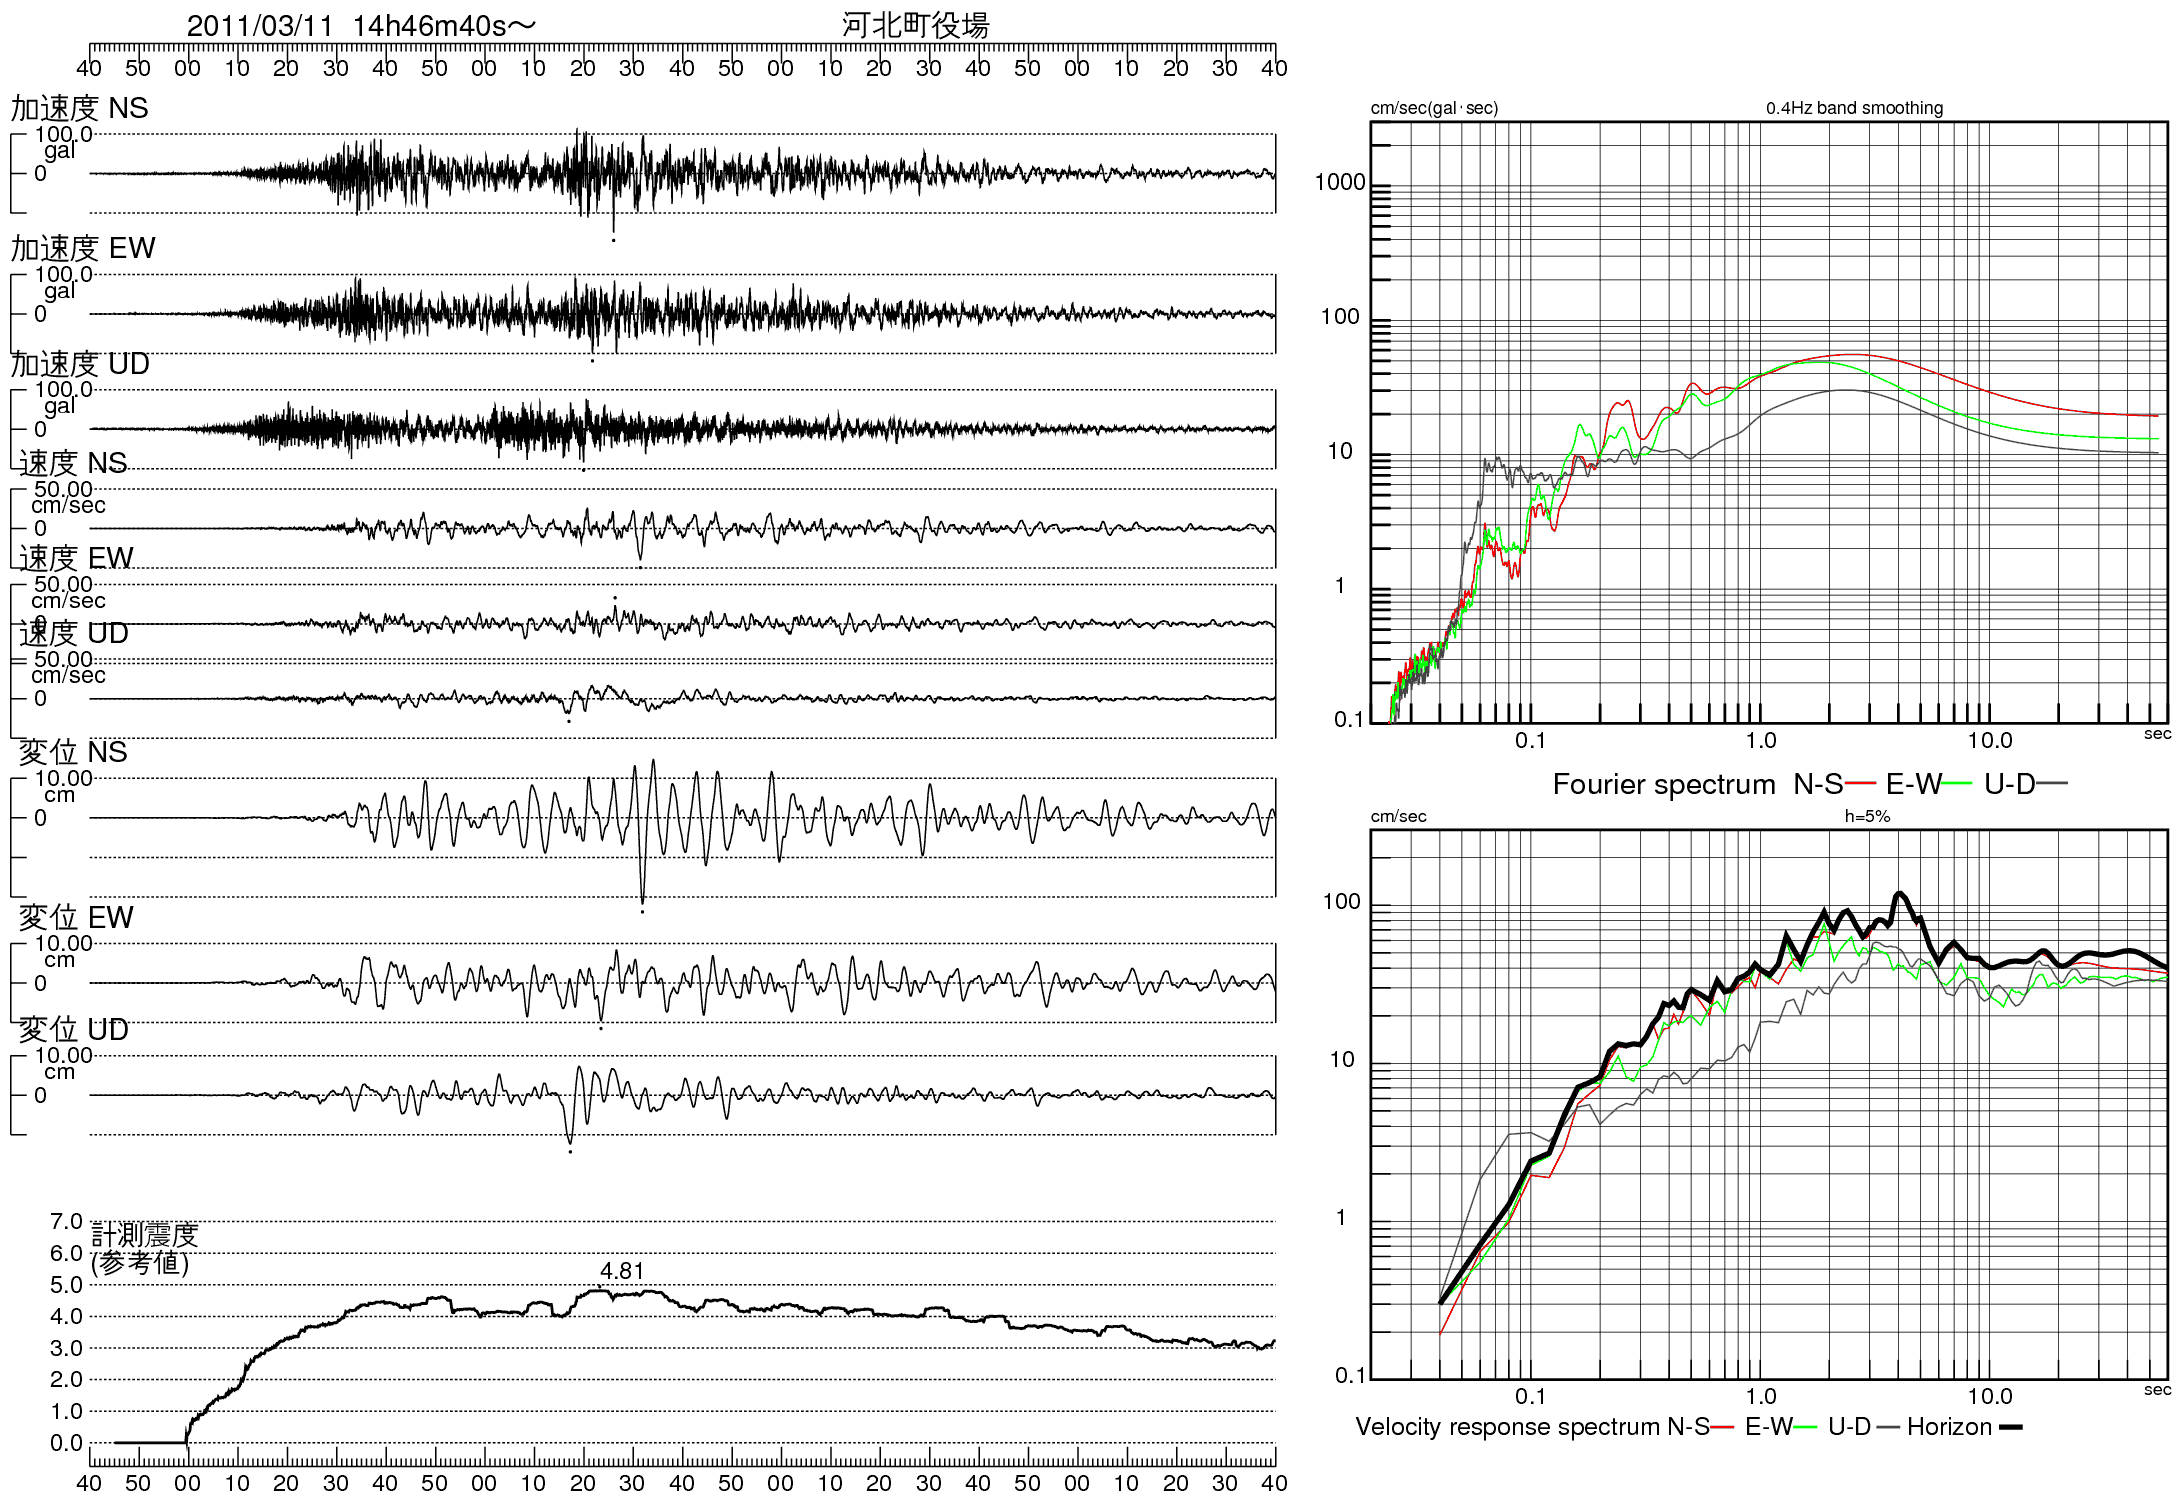The image size is (2182, 1501).
Task: Select the 加速度 UD trace label
Action: (80, 364)
